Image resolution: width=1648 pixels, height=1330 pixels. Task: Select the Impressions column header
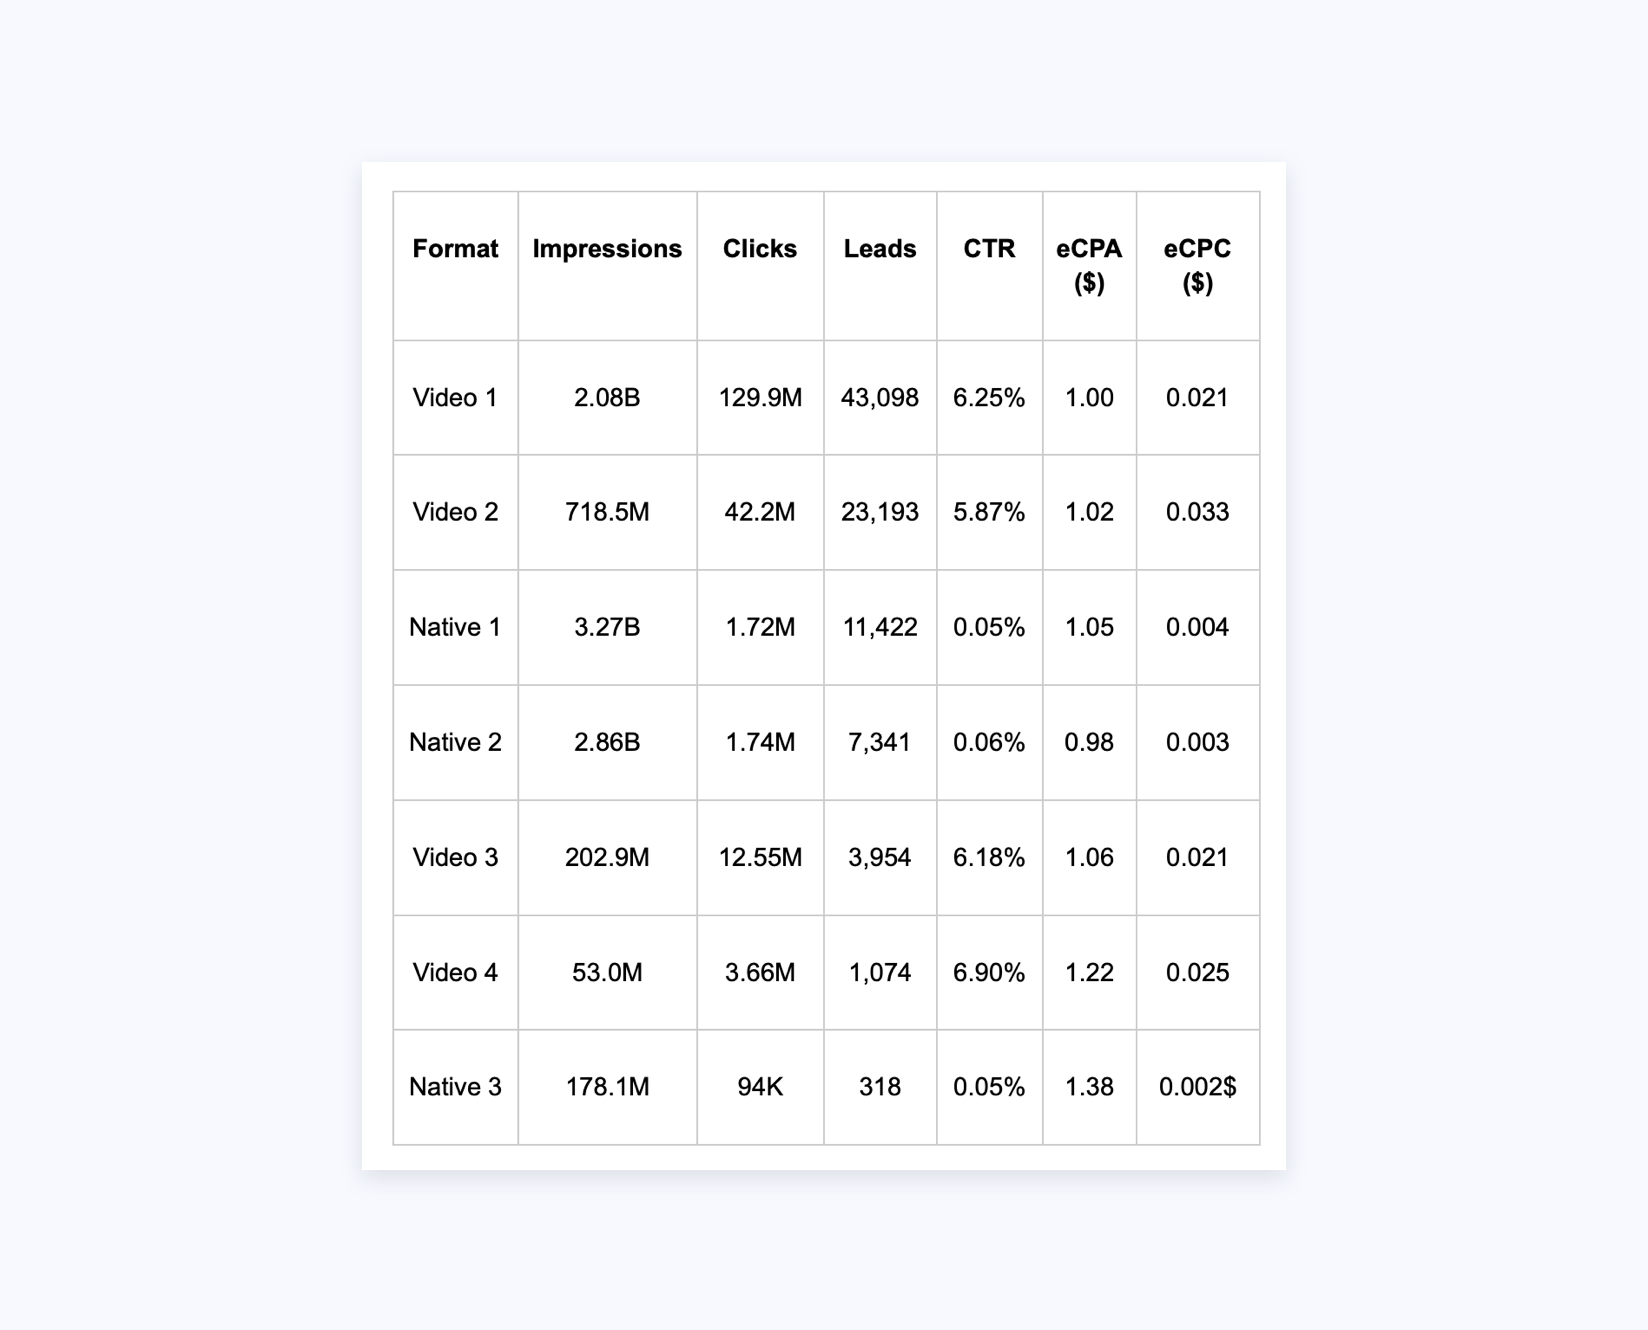(607, 249)
